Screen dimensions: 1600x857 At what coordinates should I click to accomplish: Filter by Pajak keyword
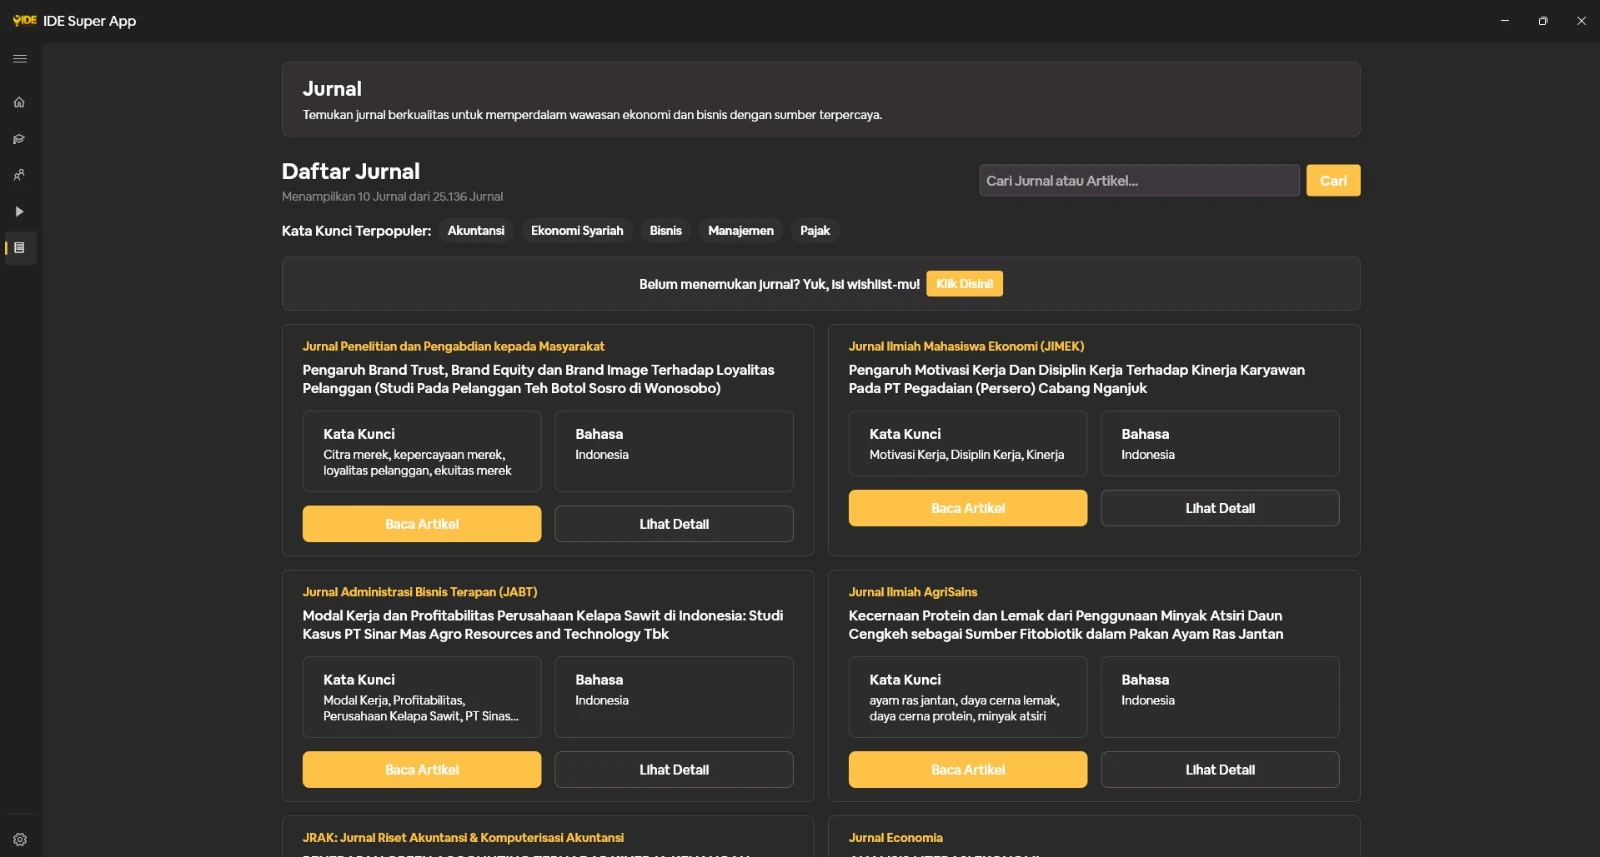815,231
